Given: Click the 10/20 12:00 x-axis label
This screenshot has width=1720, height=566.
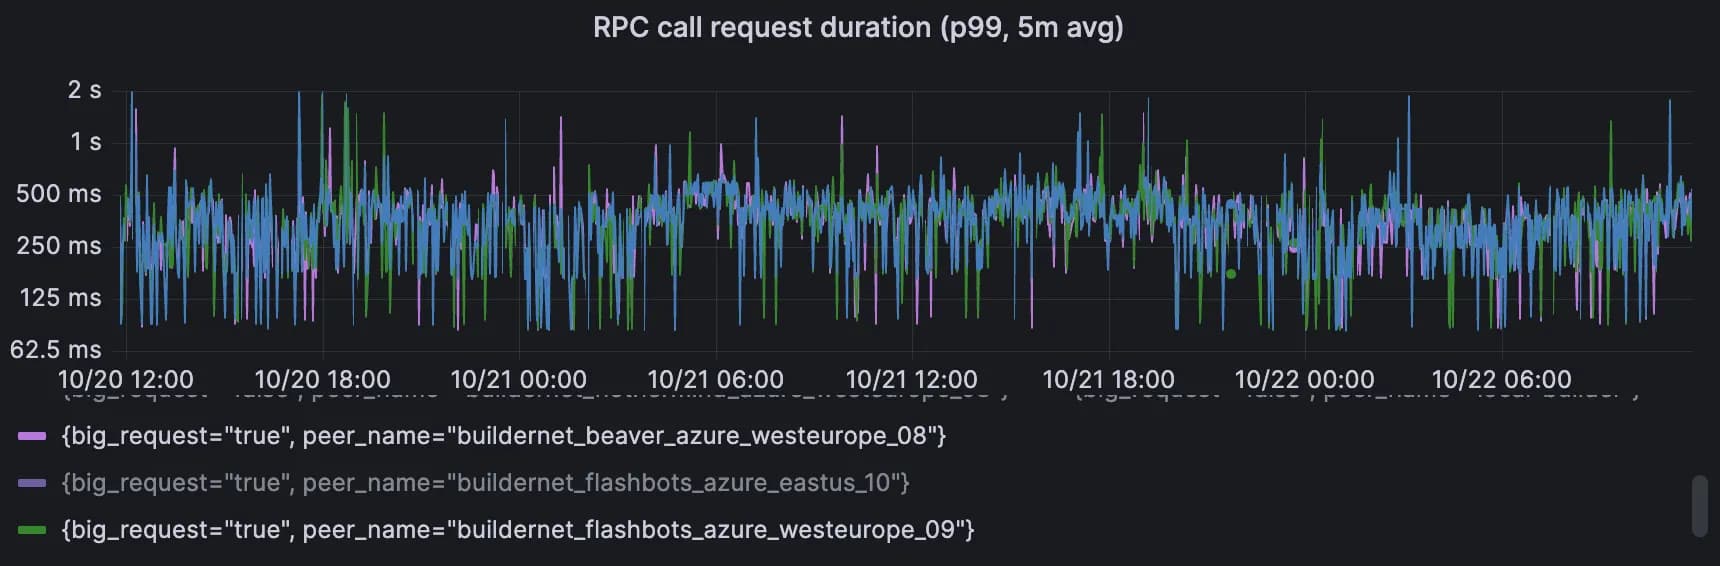Looking at the screenshot, I should pos(126,380).
